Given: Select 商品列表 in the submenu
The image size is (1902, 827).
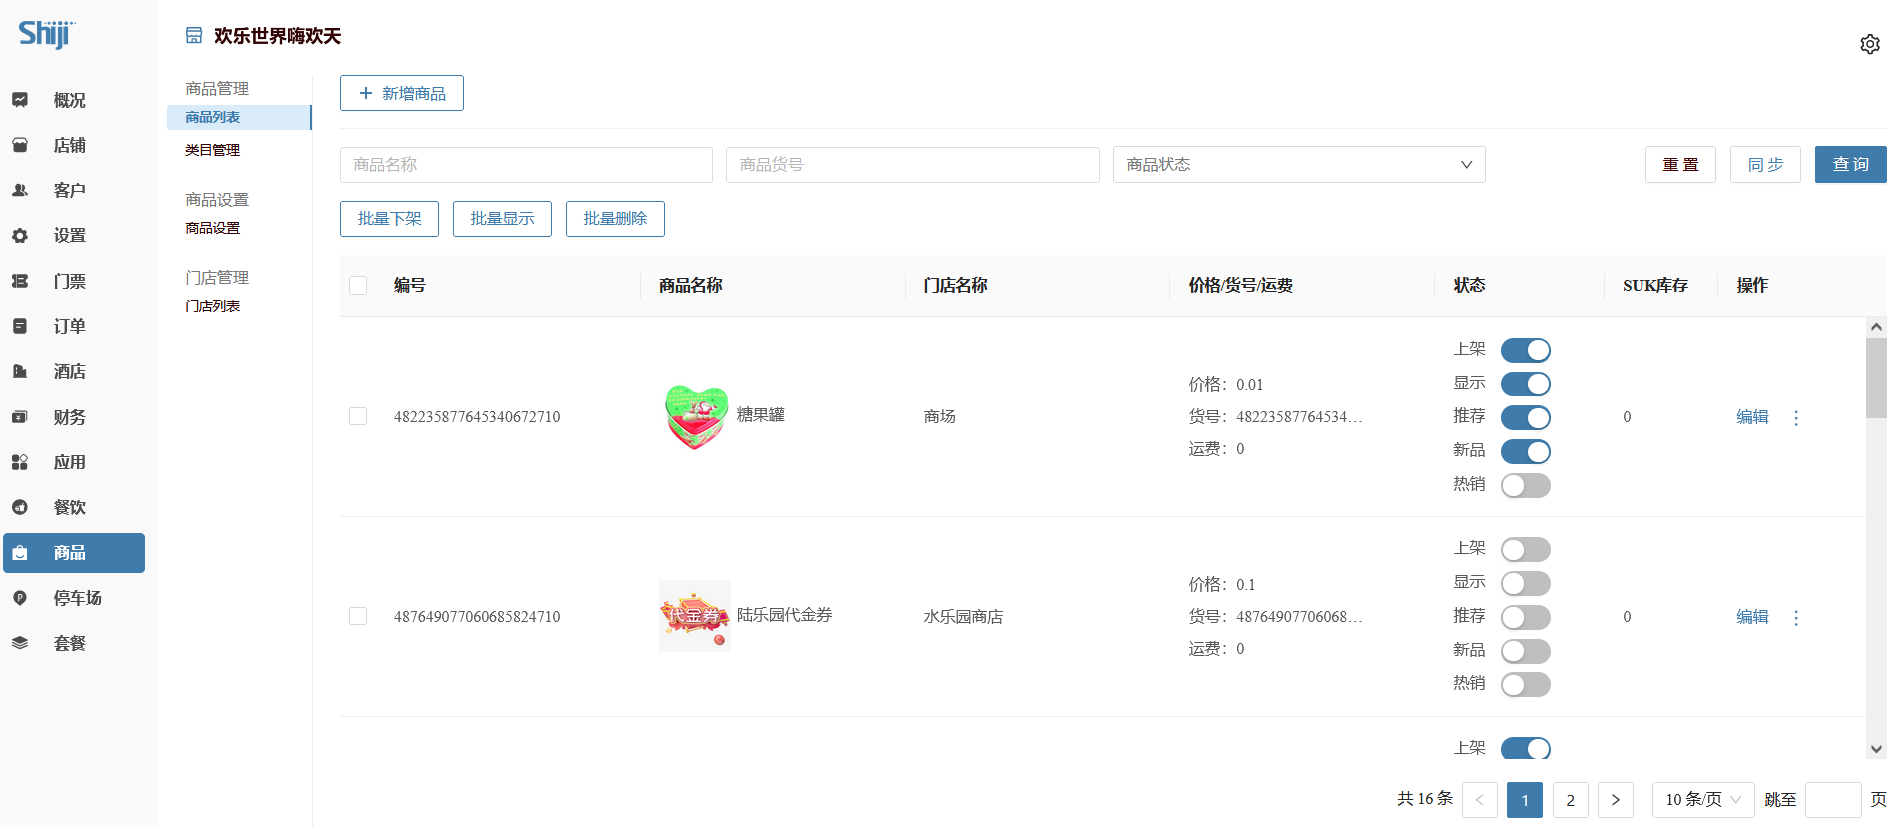Looking at the screenshot, I should tap(239, 117).
